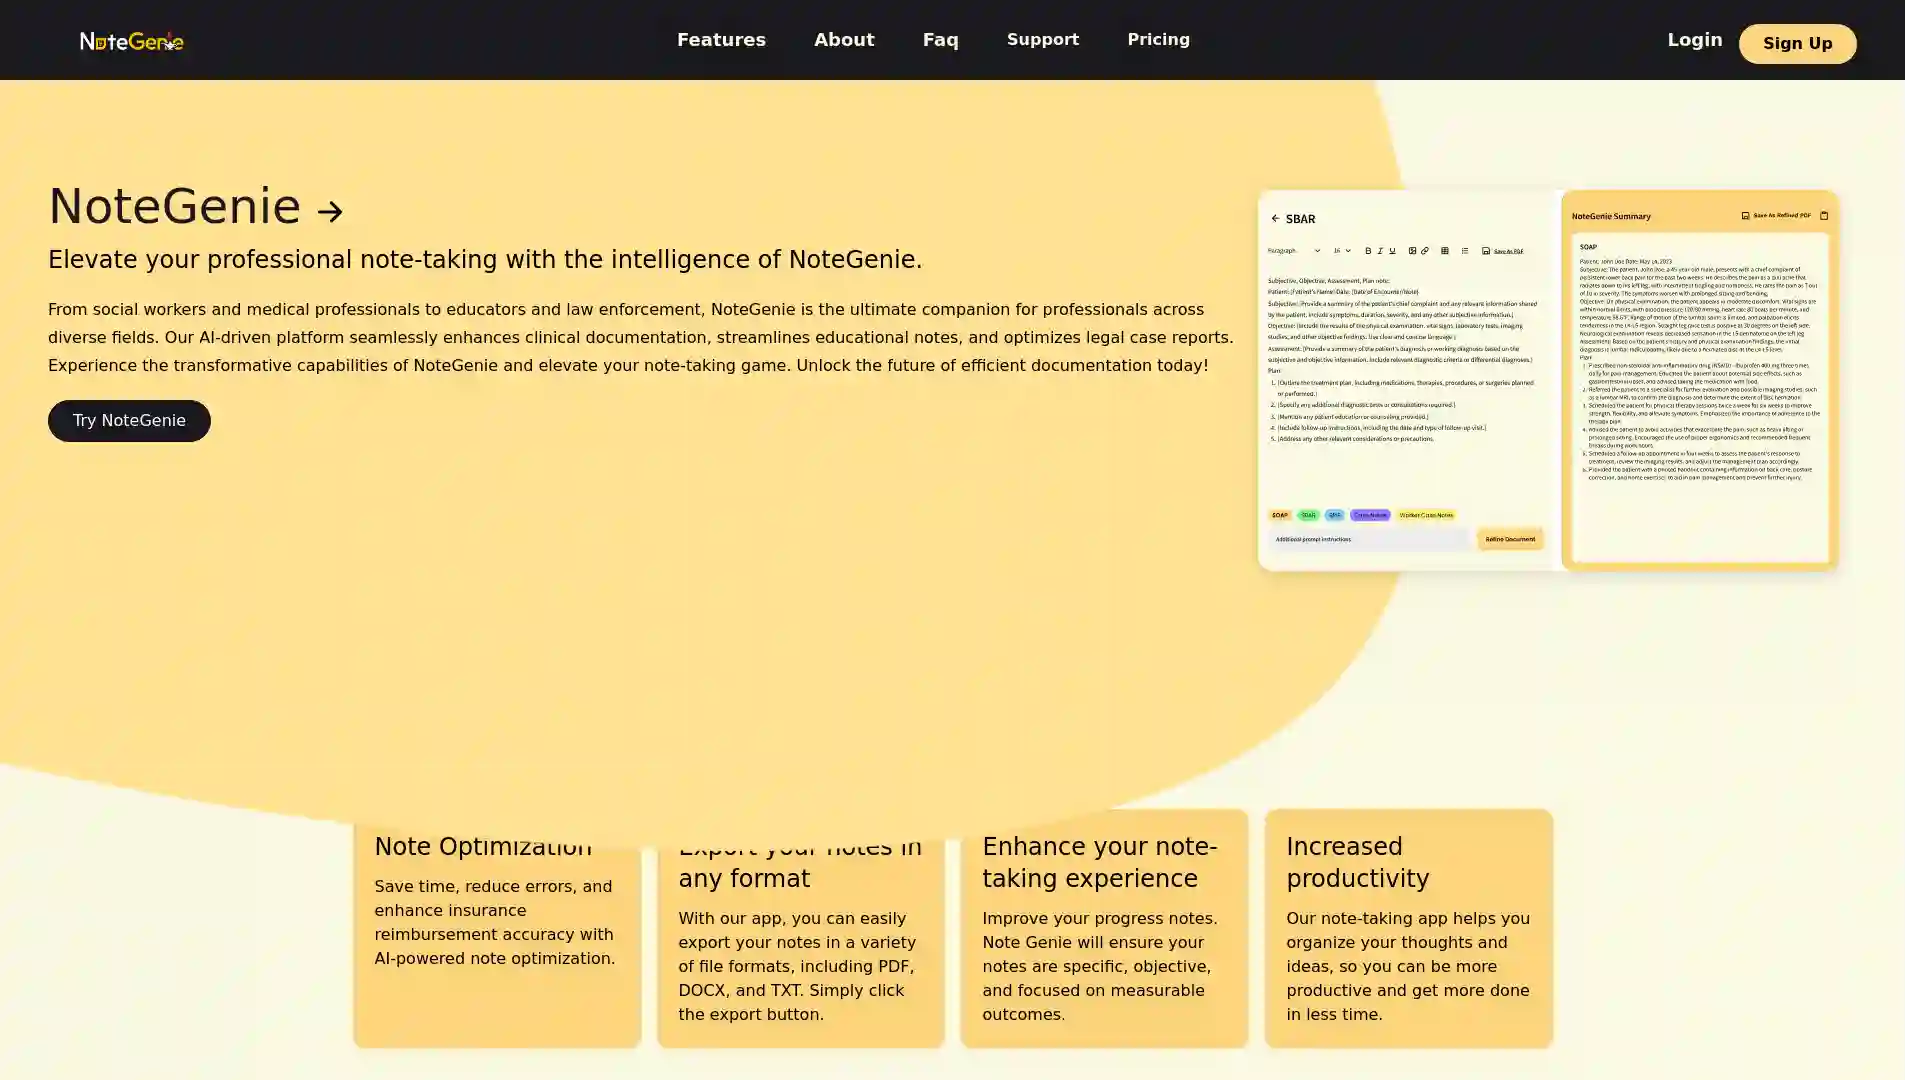Select the 'Export your notes in any format' card
1920x1080 pixels.
(x=800, y=930)
